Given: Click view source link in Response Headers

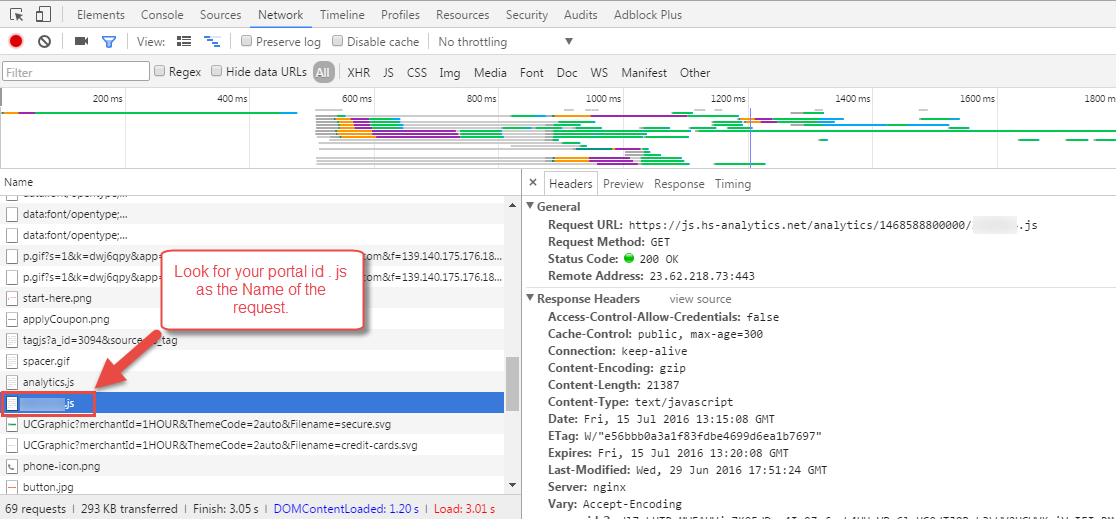Looking at the screenshot, I should point(700,299).
